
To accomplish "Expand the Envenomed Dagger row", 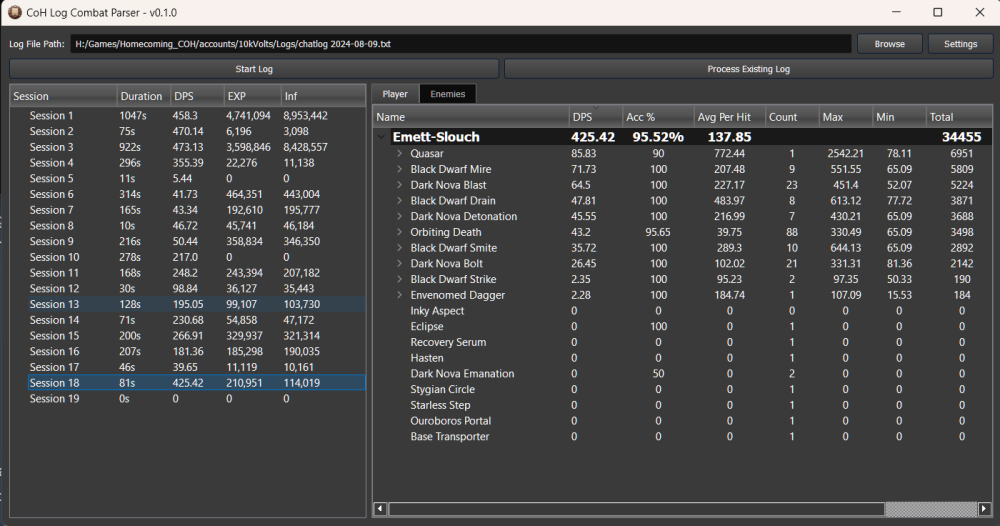I will tap(399, 295).
